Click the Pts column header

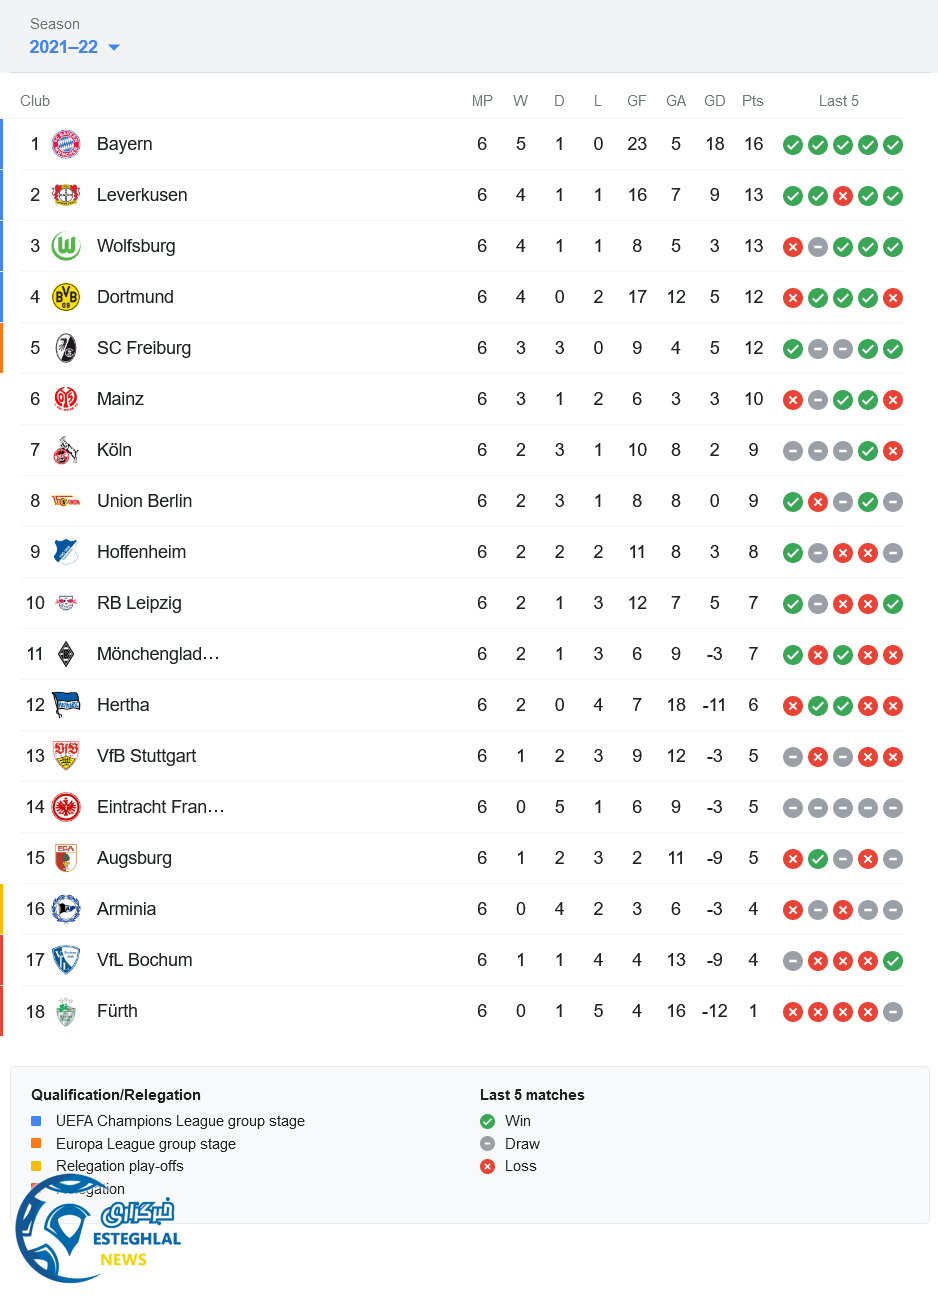point(753,101)
